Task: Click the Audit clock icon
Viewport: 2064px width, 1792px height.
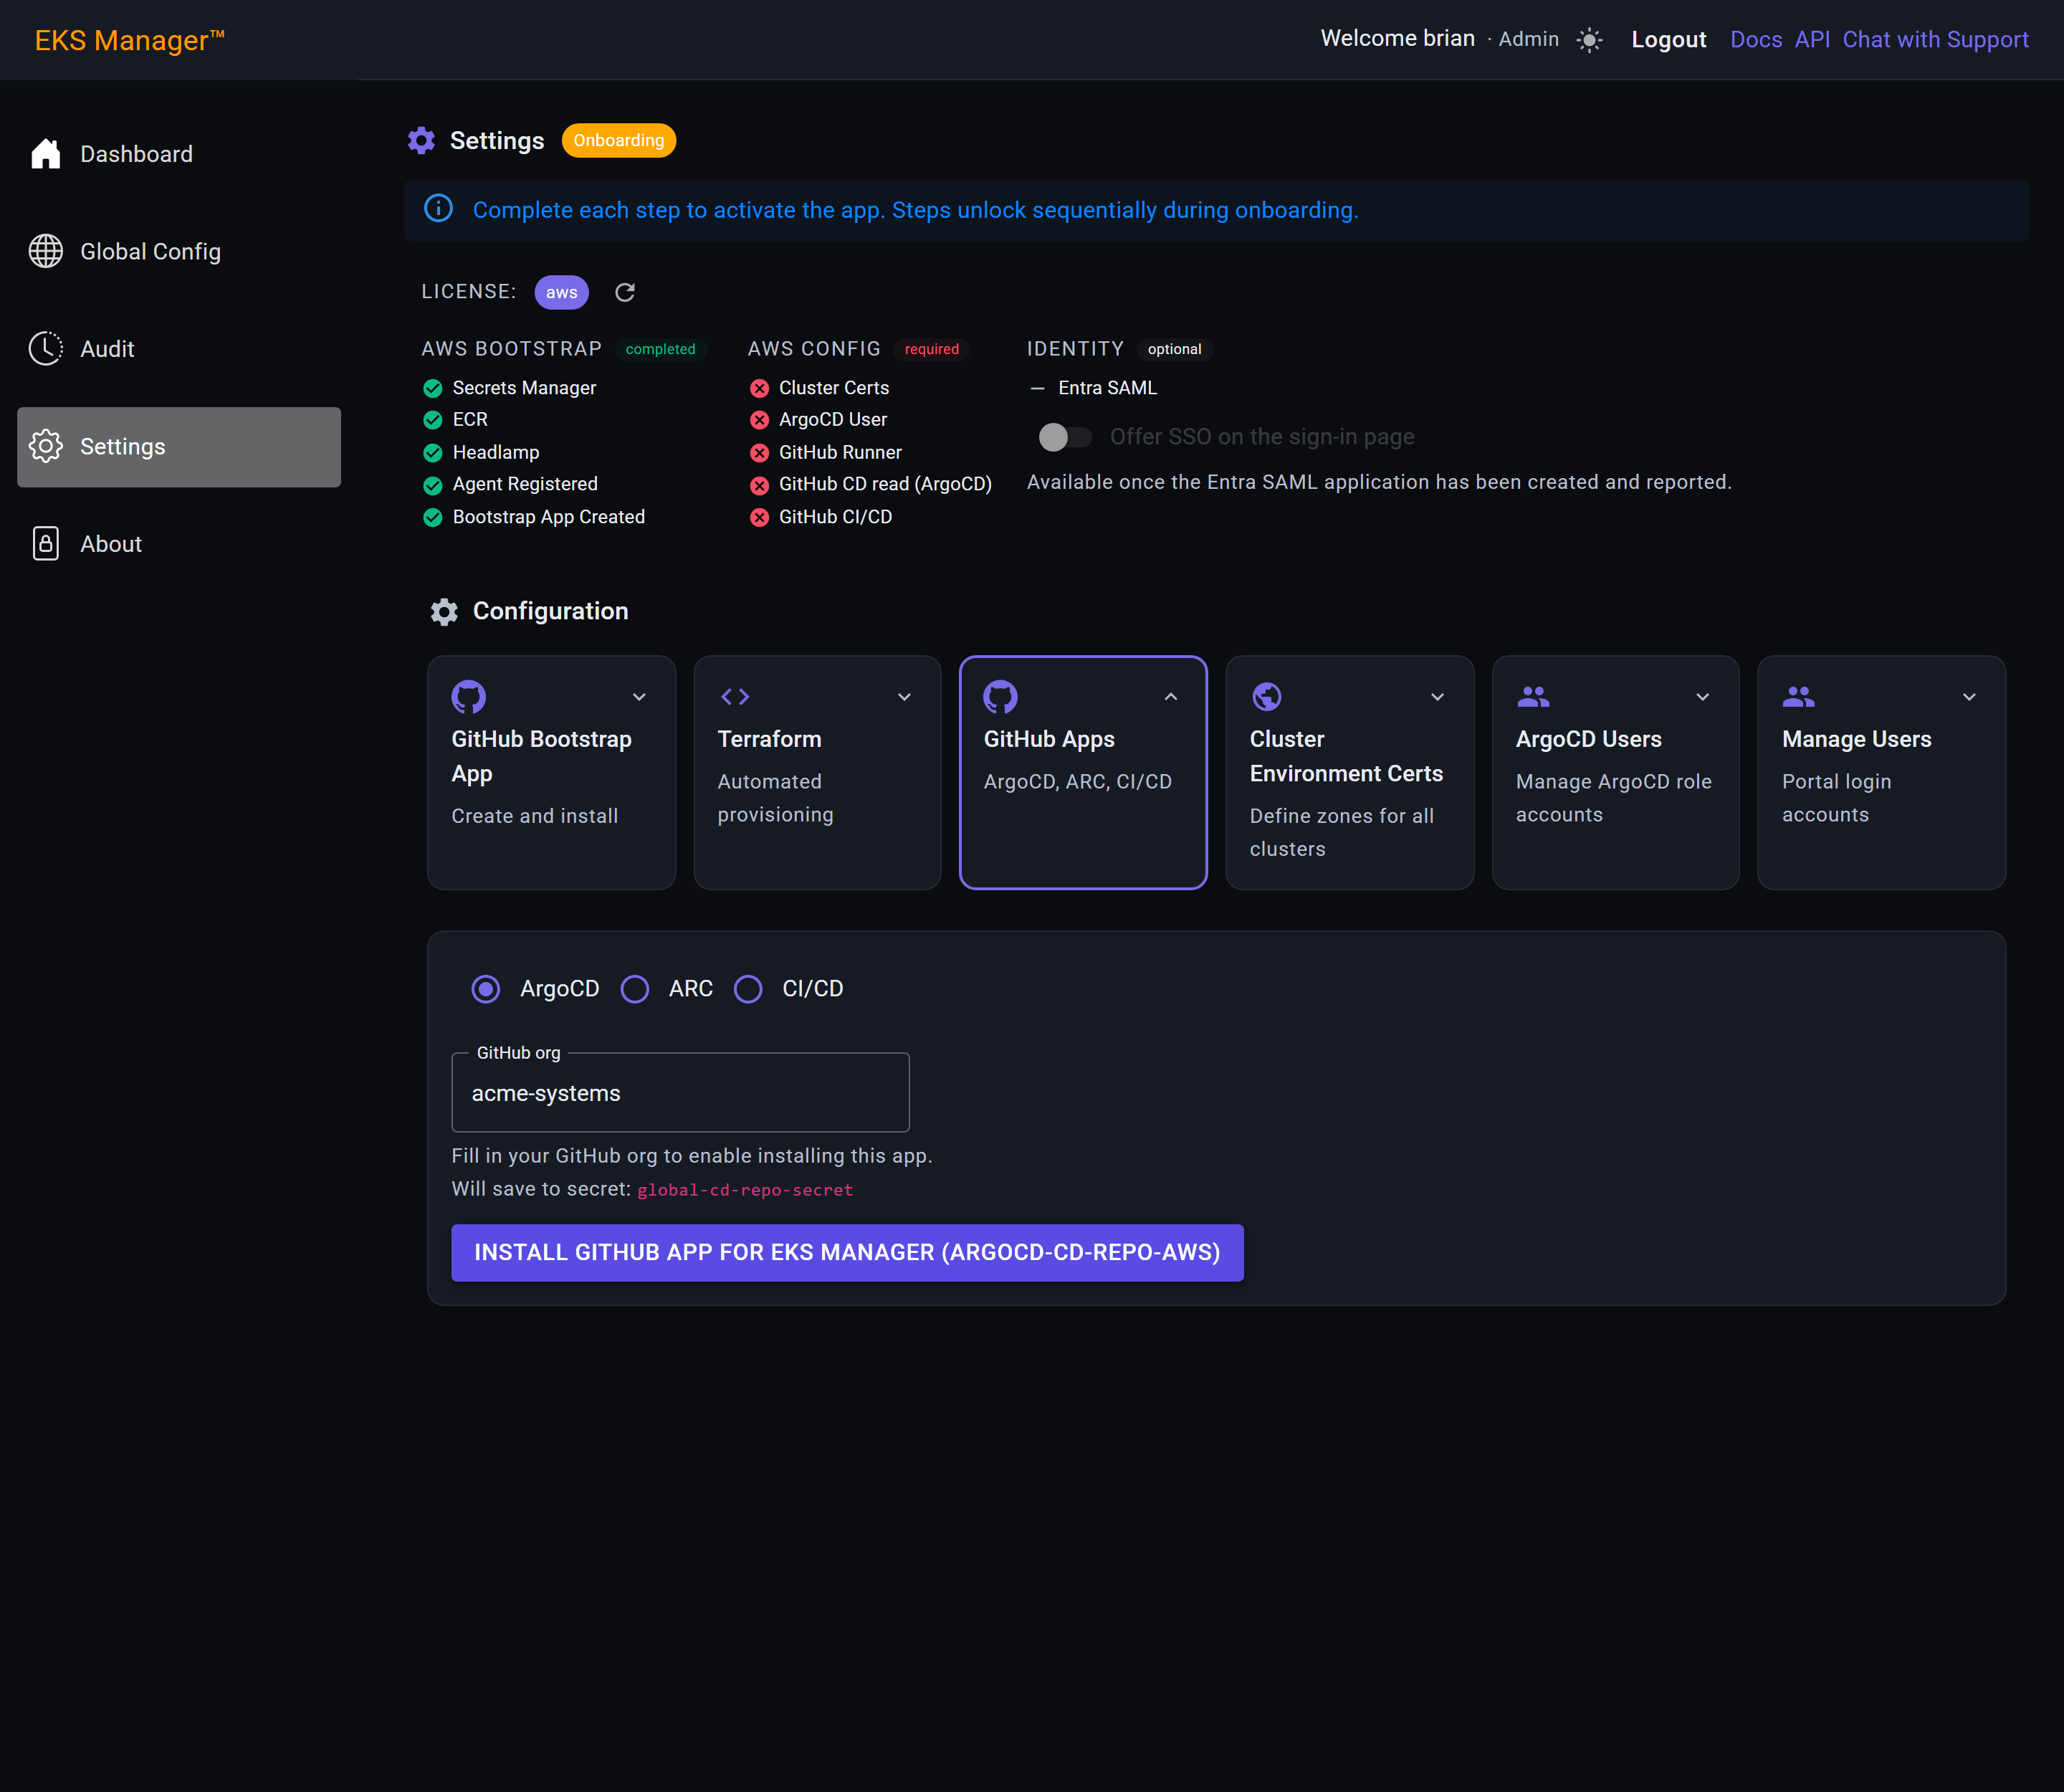Action: [45, 348]
